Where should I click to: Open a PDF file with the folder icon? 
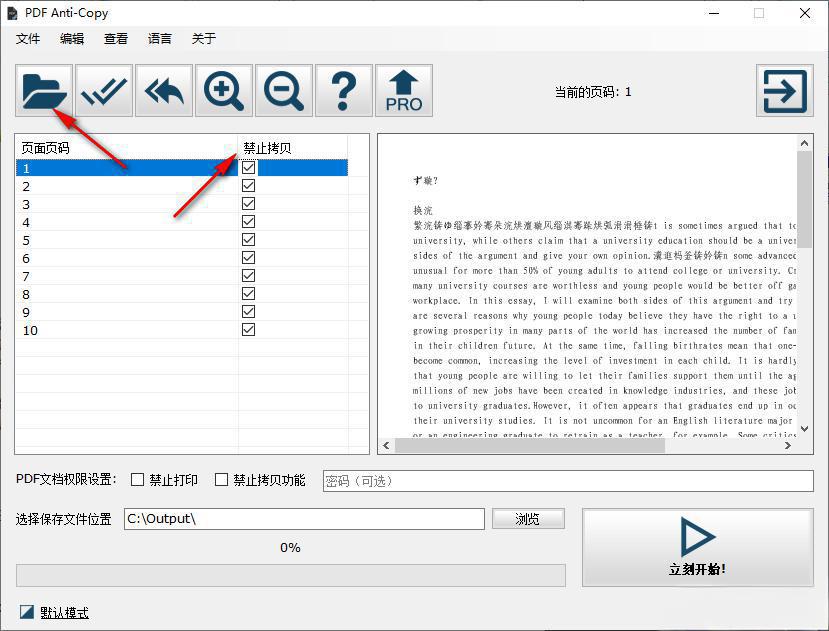coord(43,90)
